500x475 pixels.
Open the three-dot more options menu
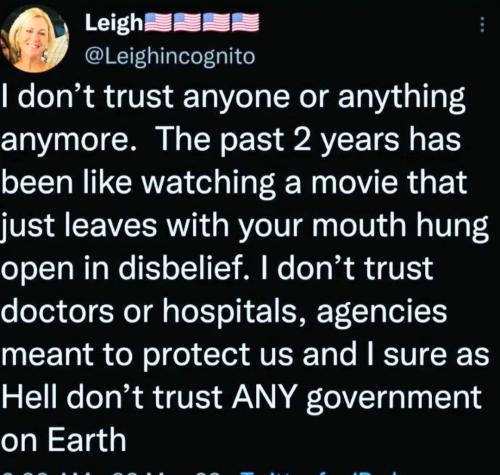click(482, 24)
